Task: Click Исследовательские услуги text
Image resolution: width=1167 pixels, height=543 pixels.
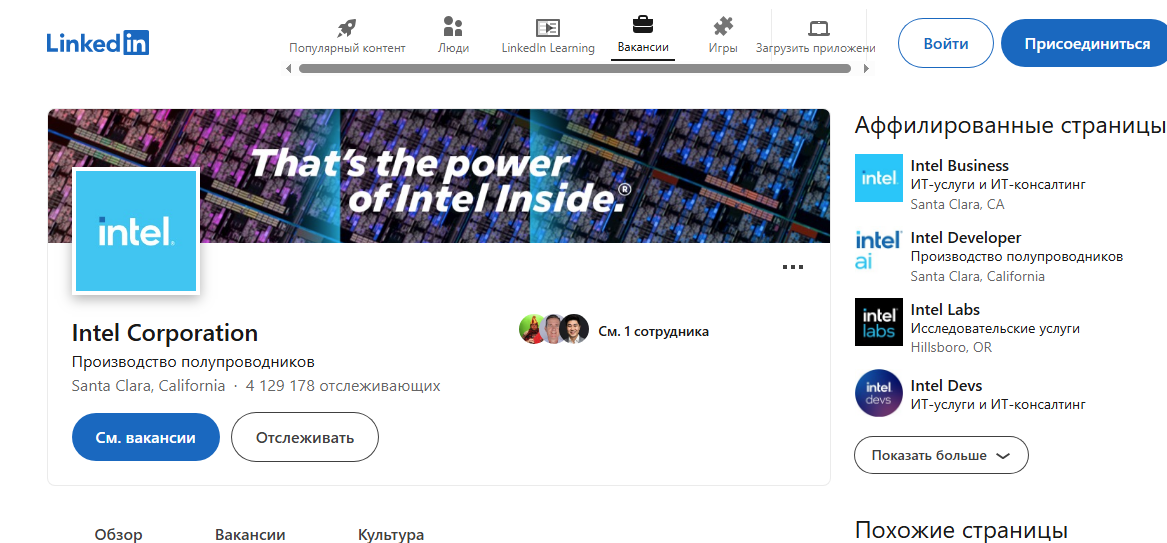Action: [x=995, y=329]
